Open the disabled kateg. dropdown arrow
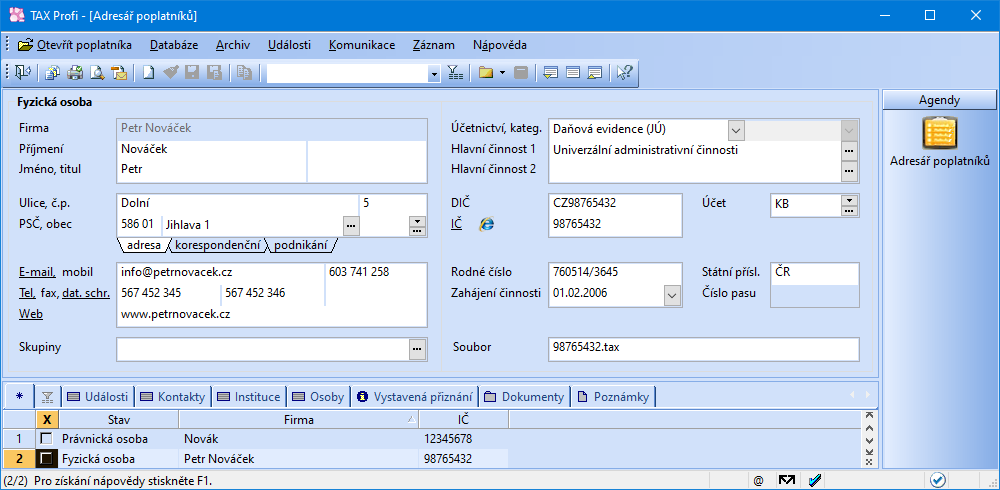This screenshot has height=490, width=1000. click(849, 130)
